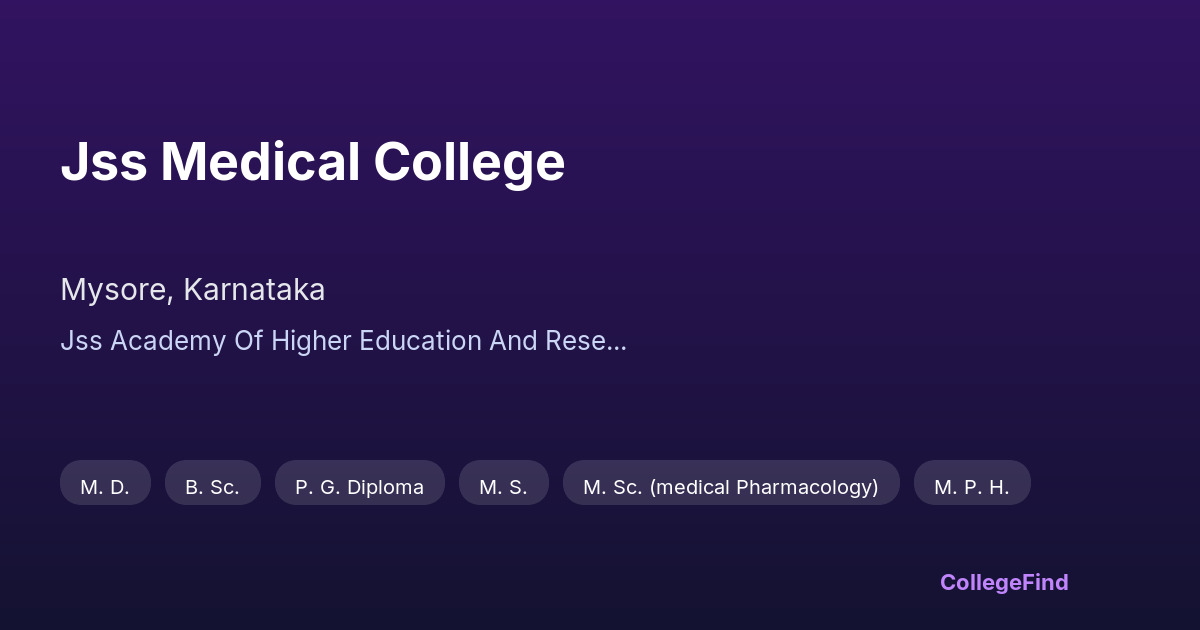
Task: Click "Find" in the CollegeFind logo
Action: click(1043, 582)
